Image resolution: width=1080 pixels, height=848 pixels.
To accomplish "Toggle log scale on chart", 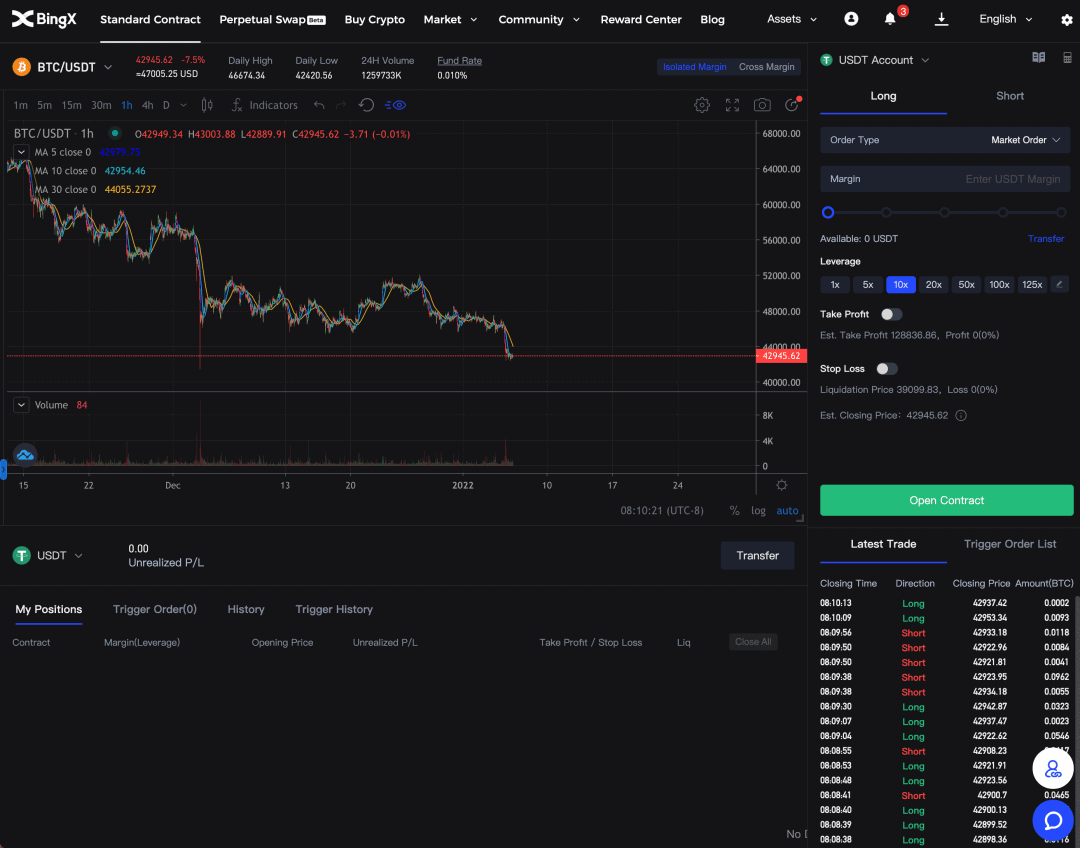I will click(758, 510).
